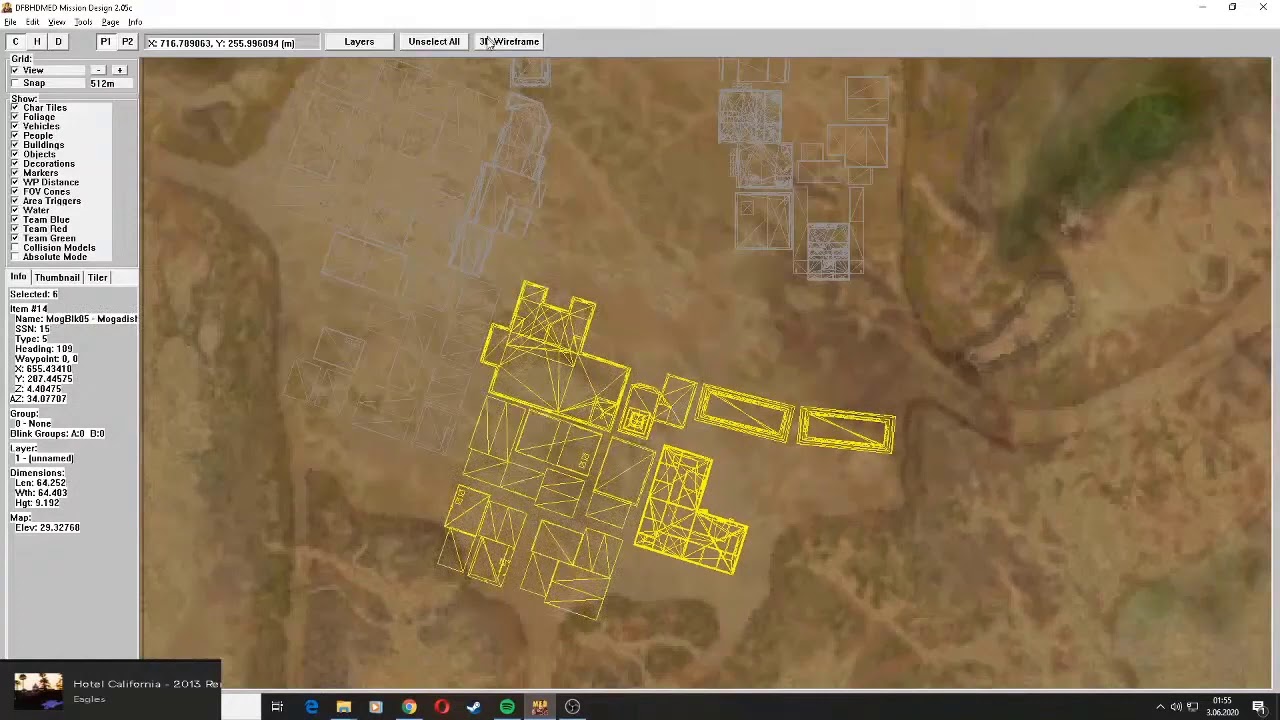Click 'Len: 64.252' dimension text

(x=40, y=483)
